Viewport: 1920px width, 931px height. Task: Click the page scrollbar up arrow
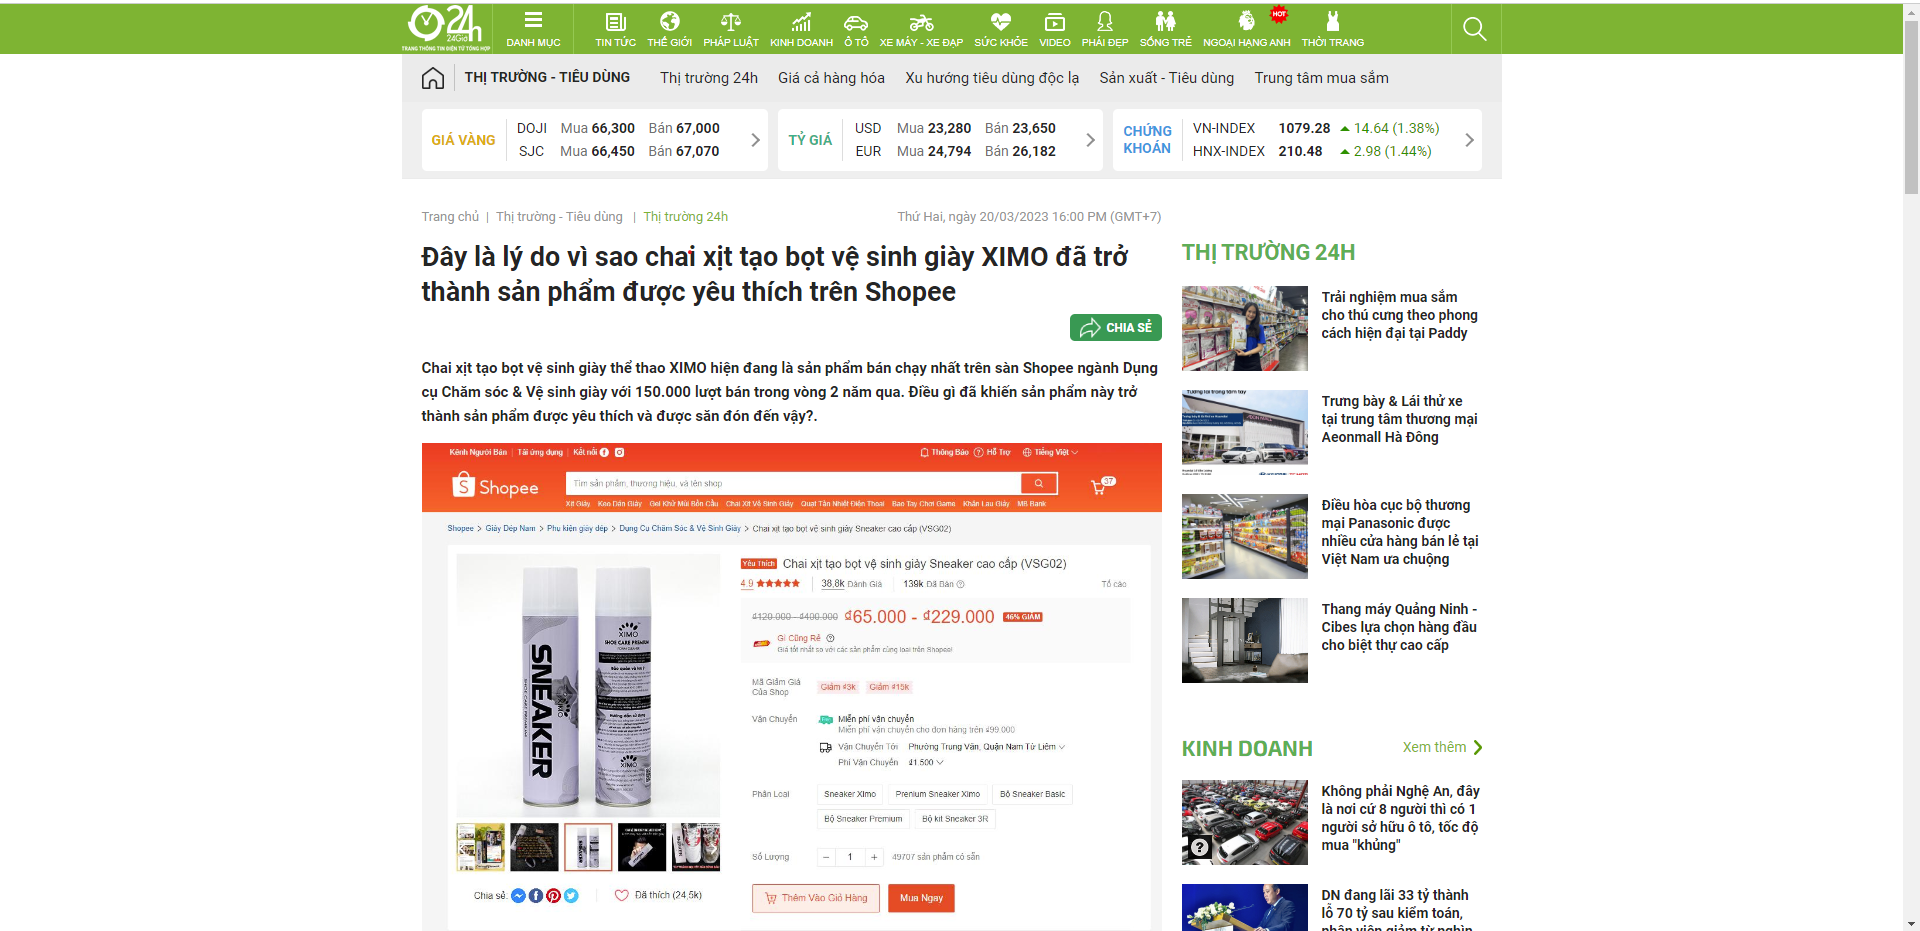[x=1911, y=11]
